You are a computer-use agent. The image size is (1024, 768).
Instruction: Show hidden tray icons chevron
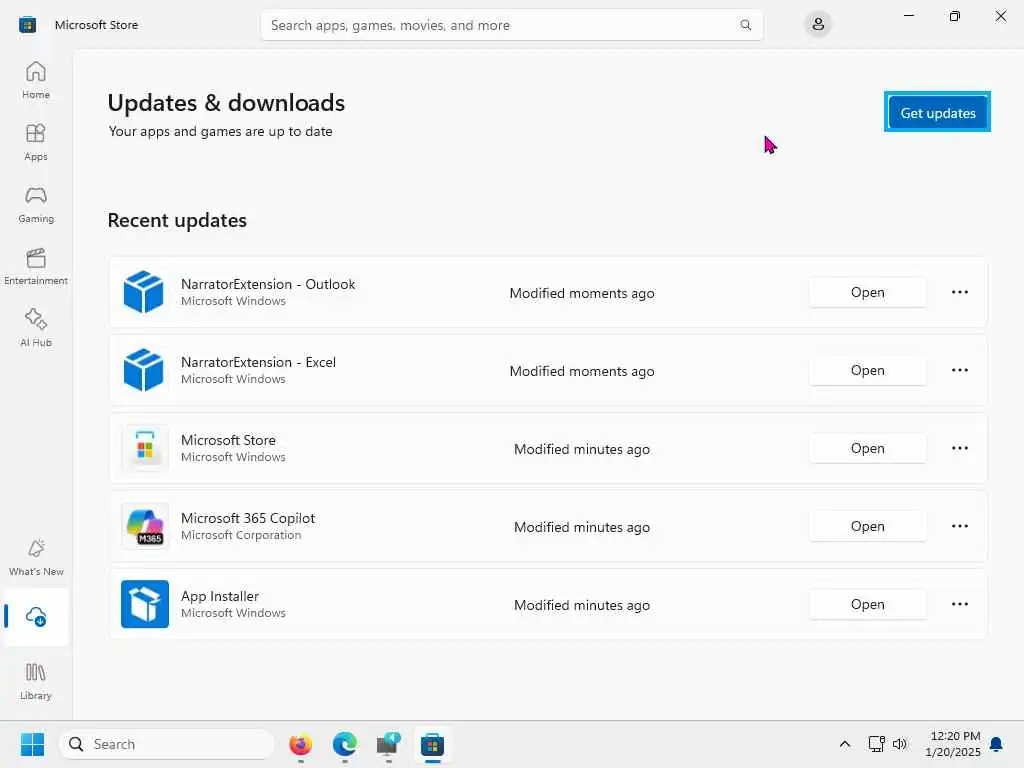point(844,744)
